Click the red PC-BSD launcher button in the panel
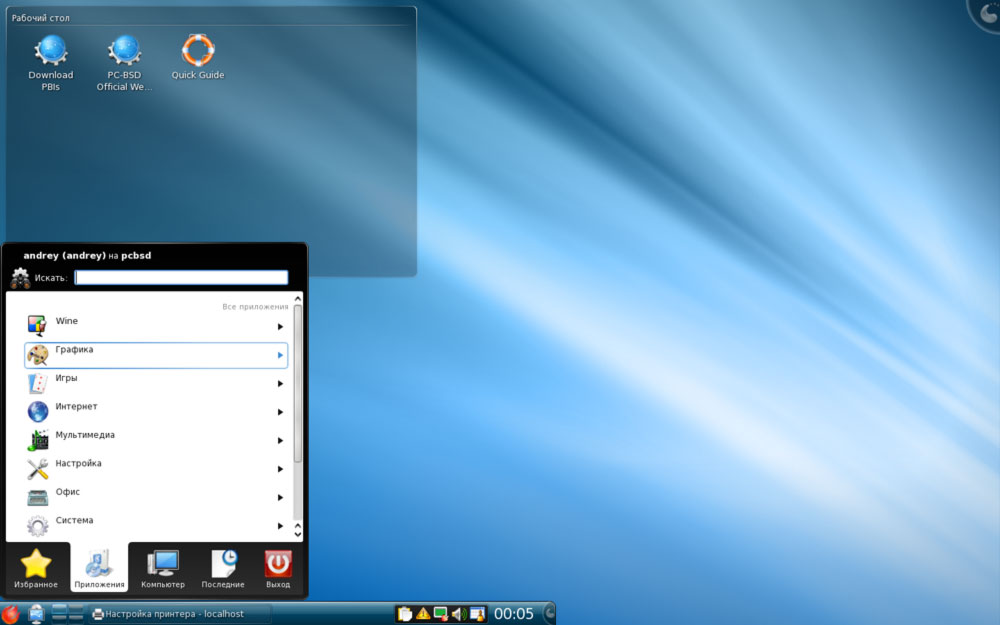The height and width of the screenshot is (625, 1000). pyautogui.click(x=11, y=613)
